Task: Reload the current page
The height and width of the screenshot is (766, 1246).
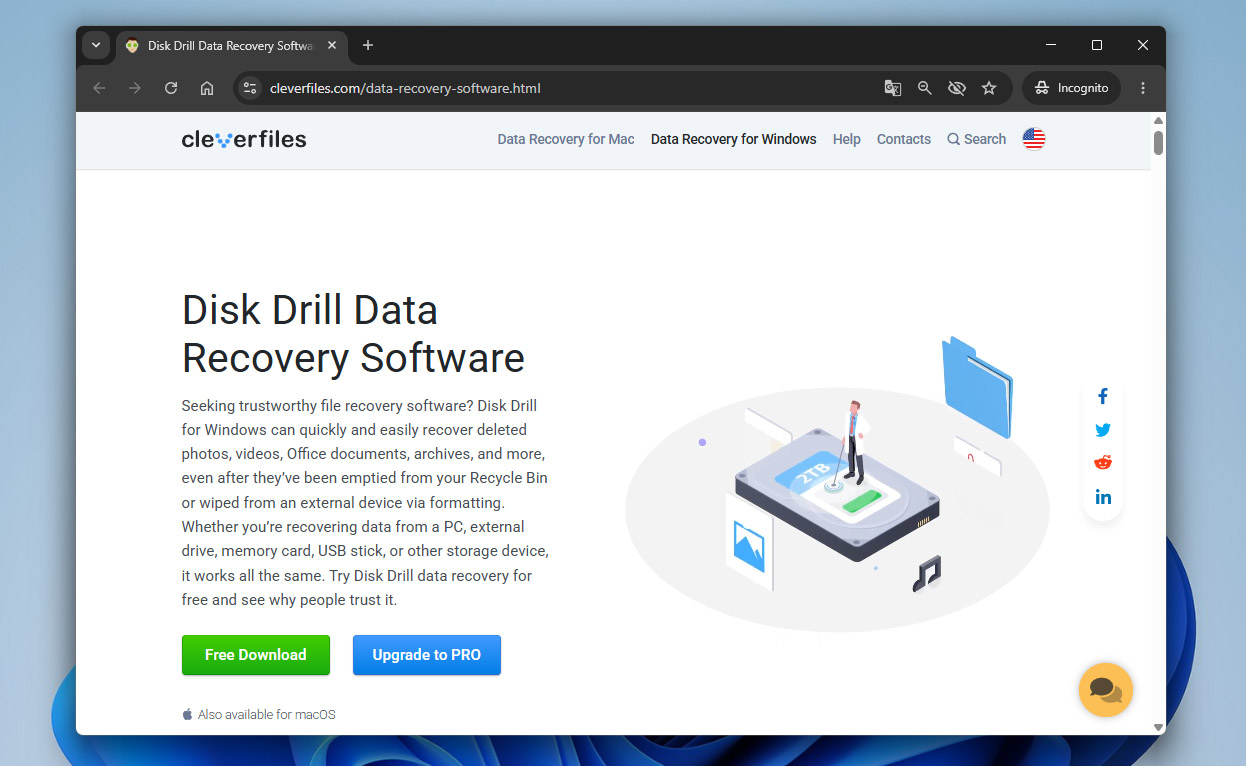Action: (171, 88)
